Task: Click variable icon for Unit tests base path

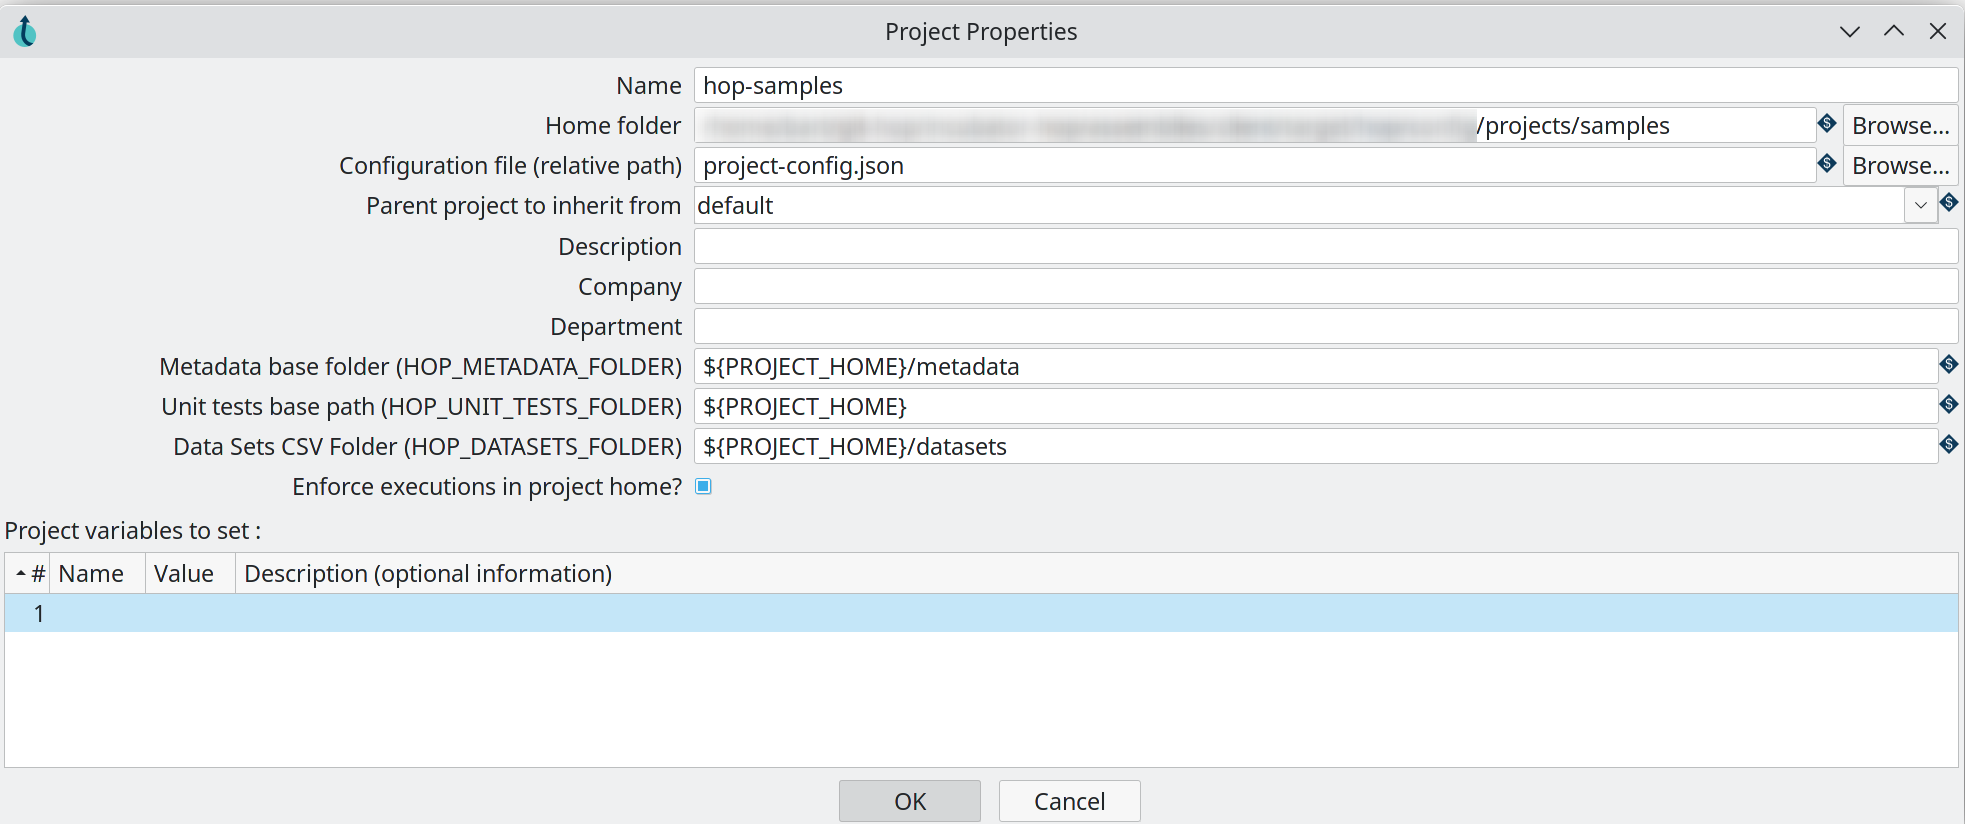Action: pos(1948,404)
